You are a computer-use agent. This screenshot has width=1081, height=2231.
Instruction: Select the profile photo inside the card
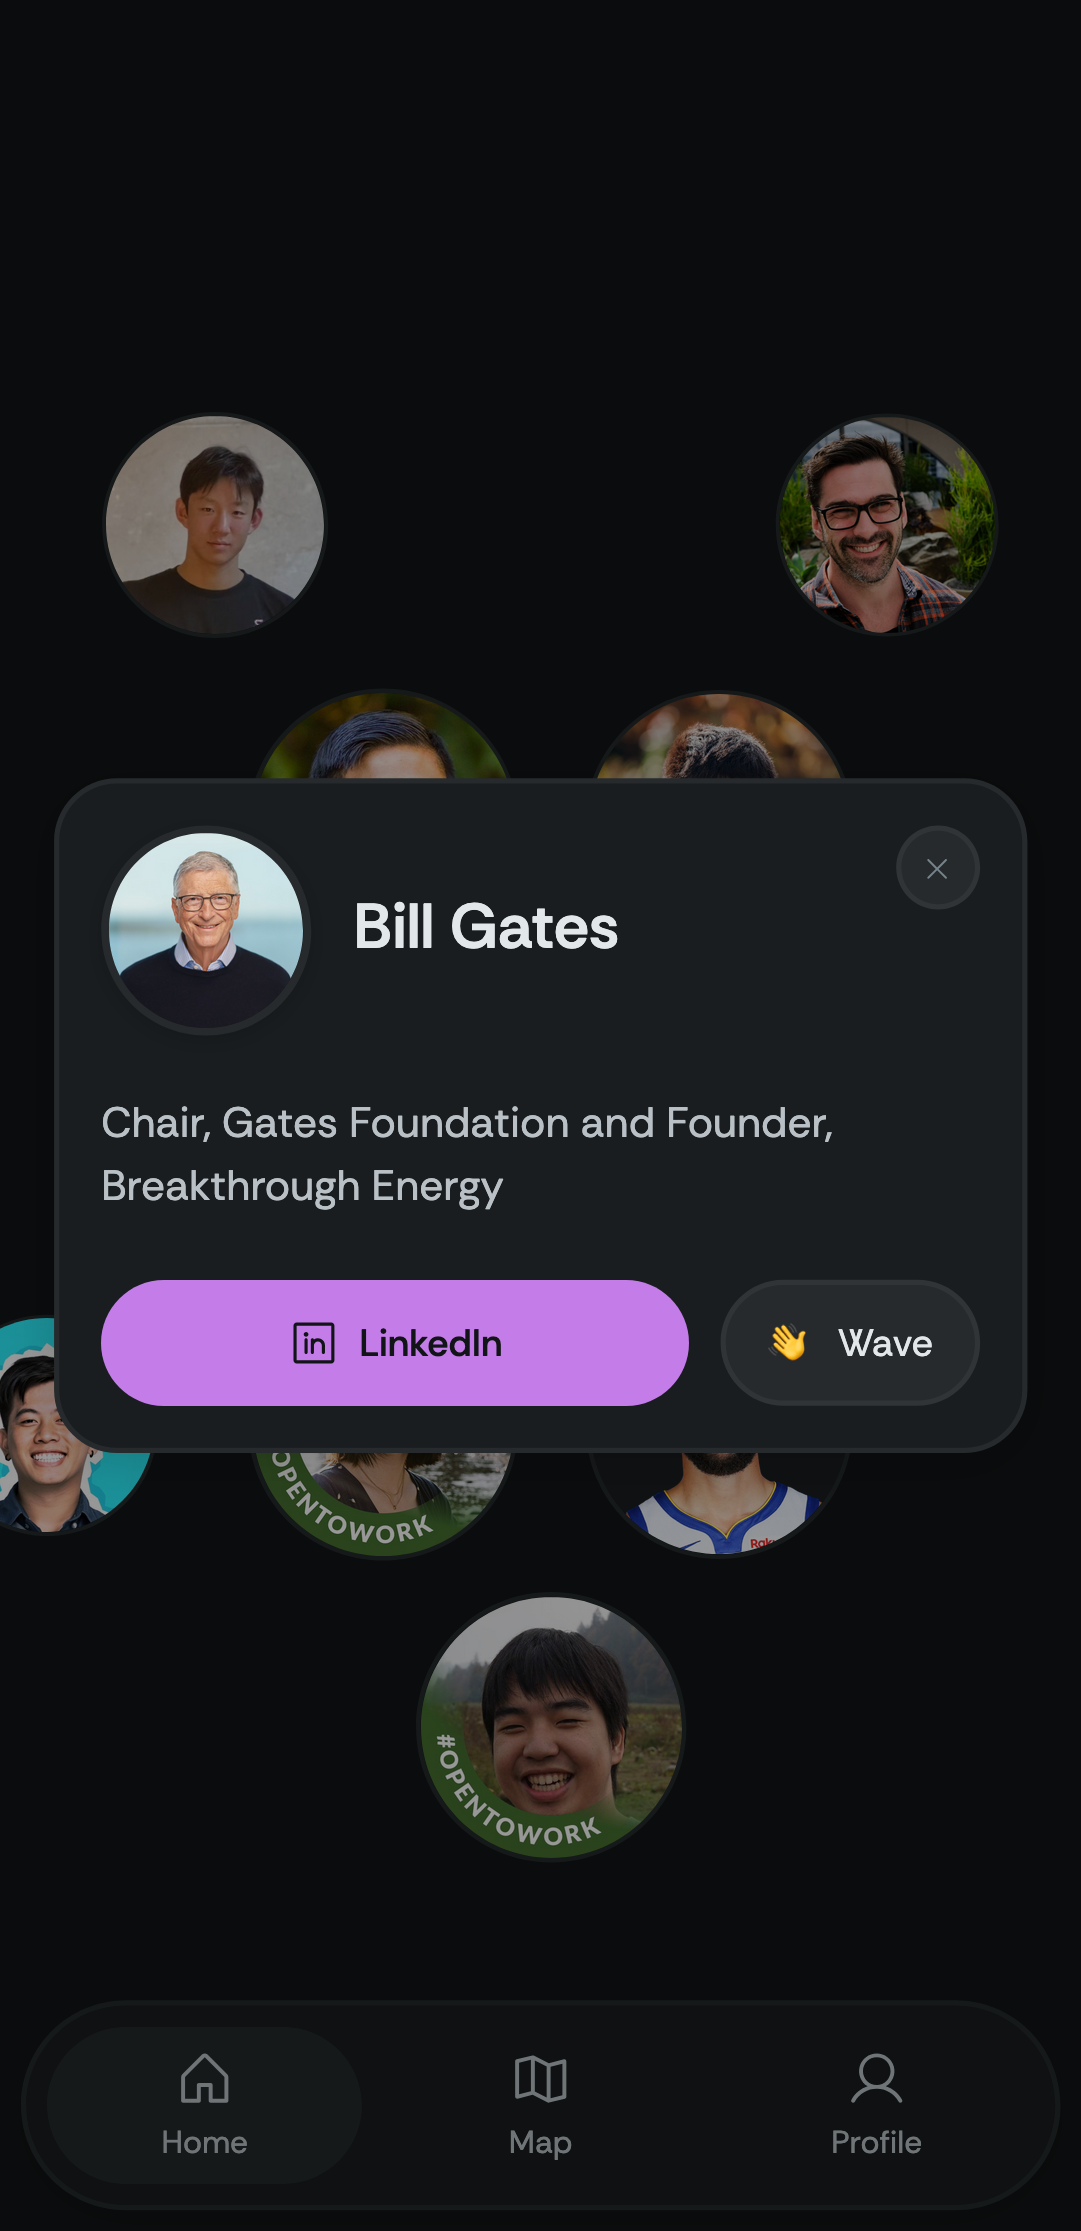tap(206, 930)
